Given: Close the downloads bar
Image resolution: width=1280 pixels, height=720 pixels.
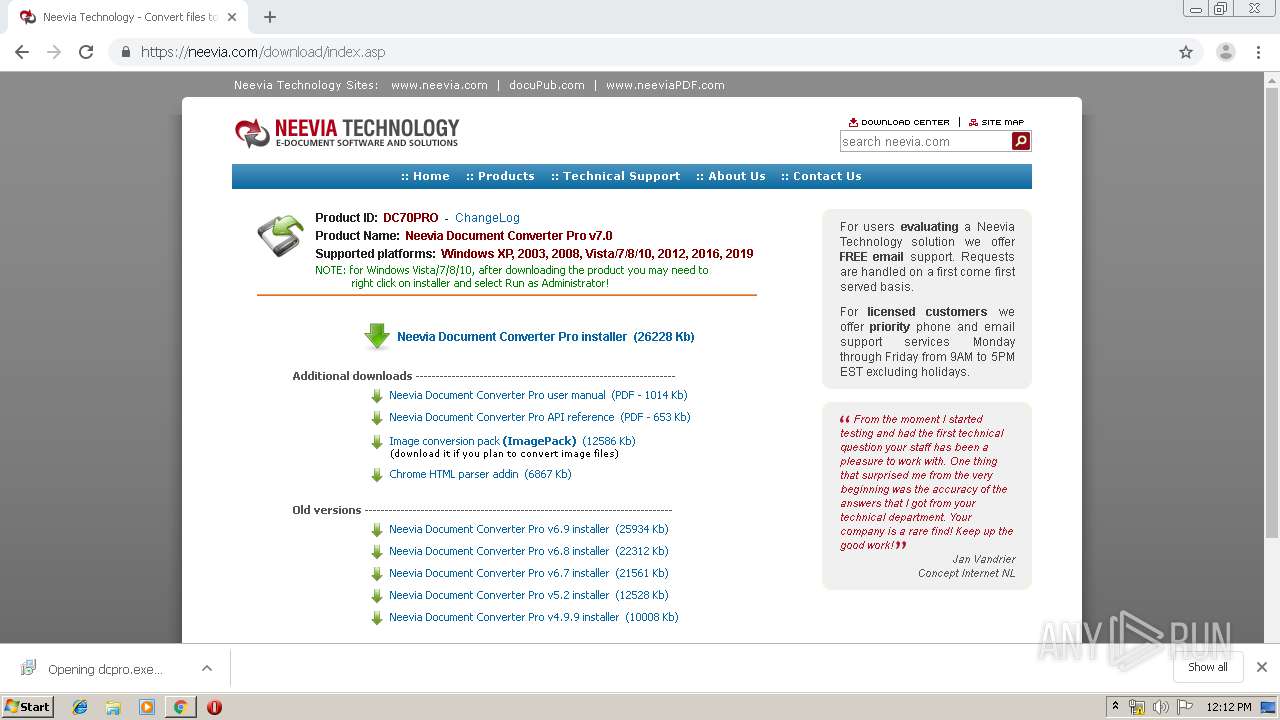Looking at the screenshot, I should 1262,668.
